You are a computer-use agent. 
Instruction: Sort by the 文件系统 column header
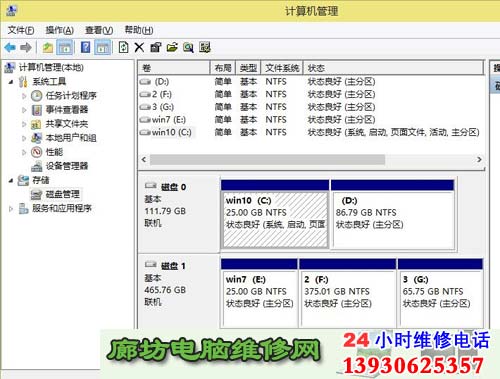pos(282,68)
